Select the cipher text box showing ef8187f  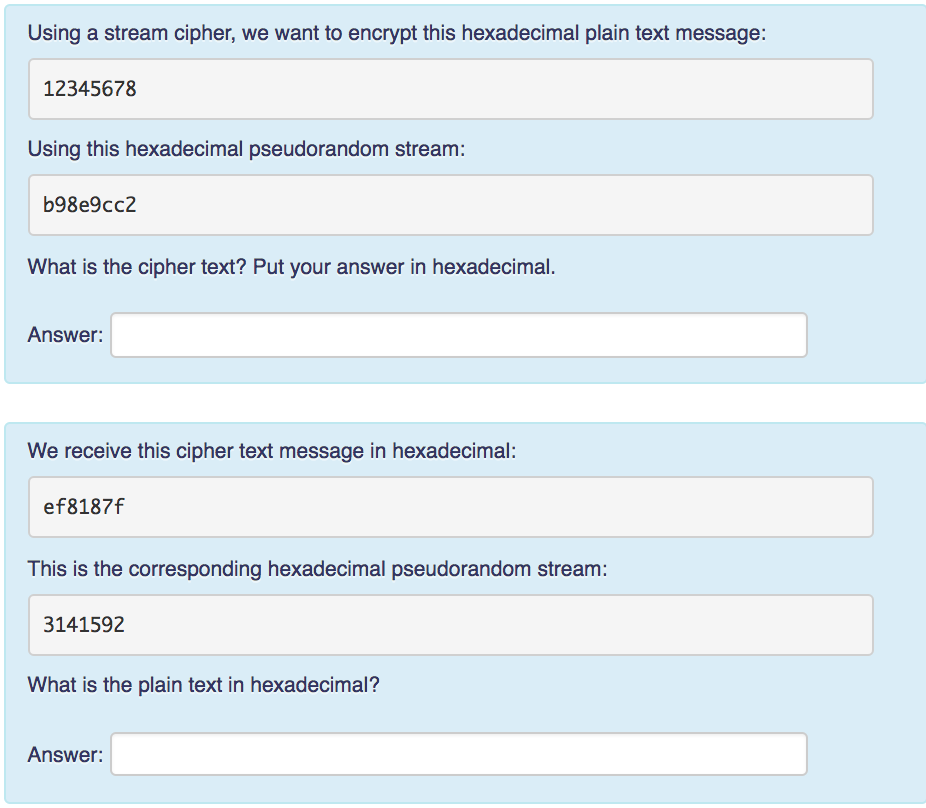pos(450,507)
